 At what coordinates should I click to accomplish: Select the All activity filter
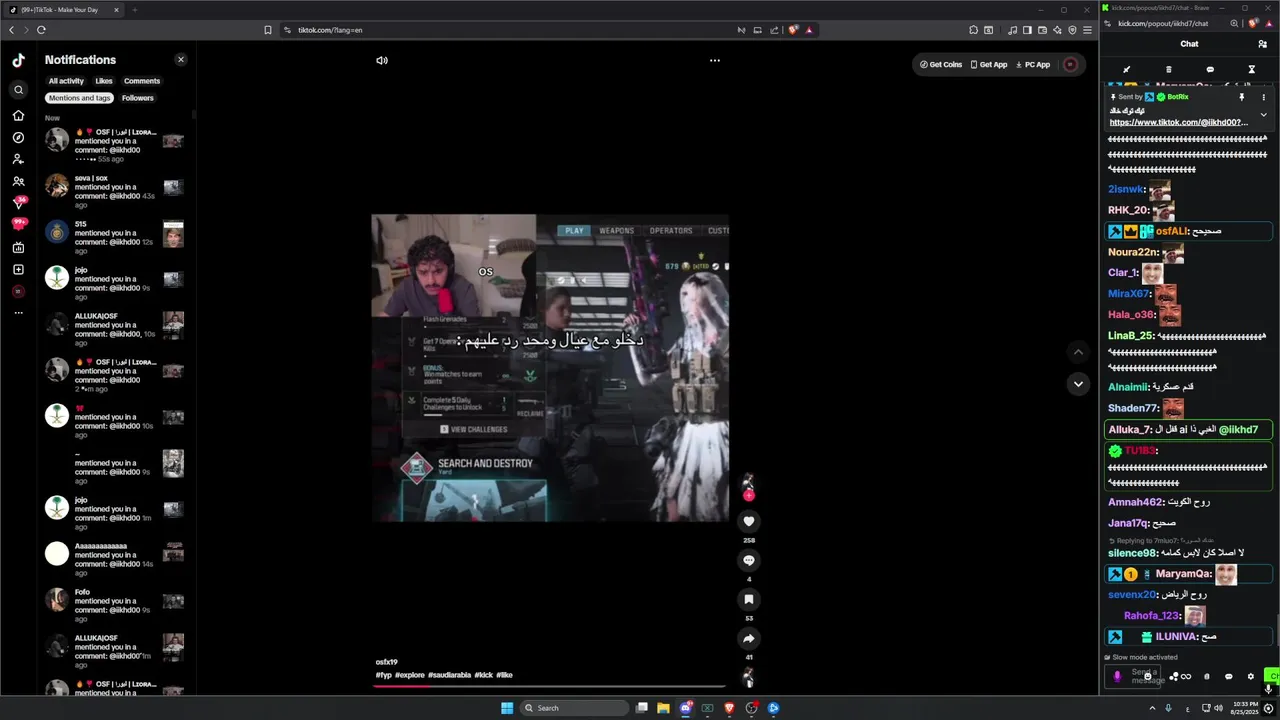(x=66, y=81)
